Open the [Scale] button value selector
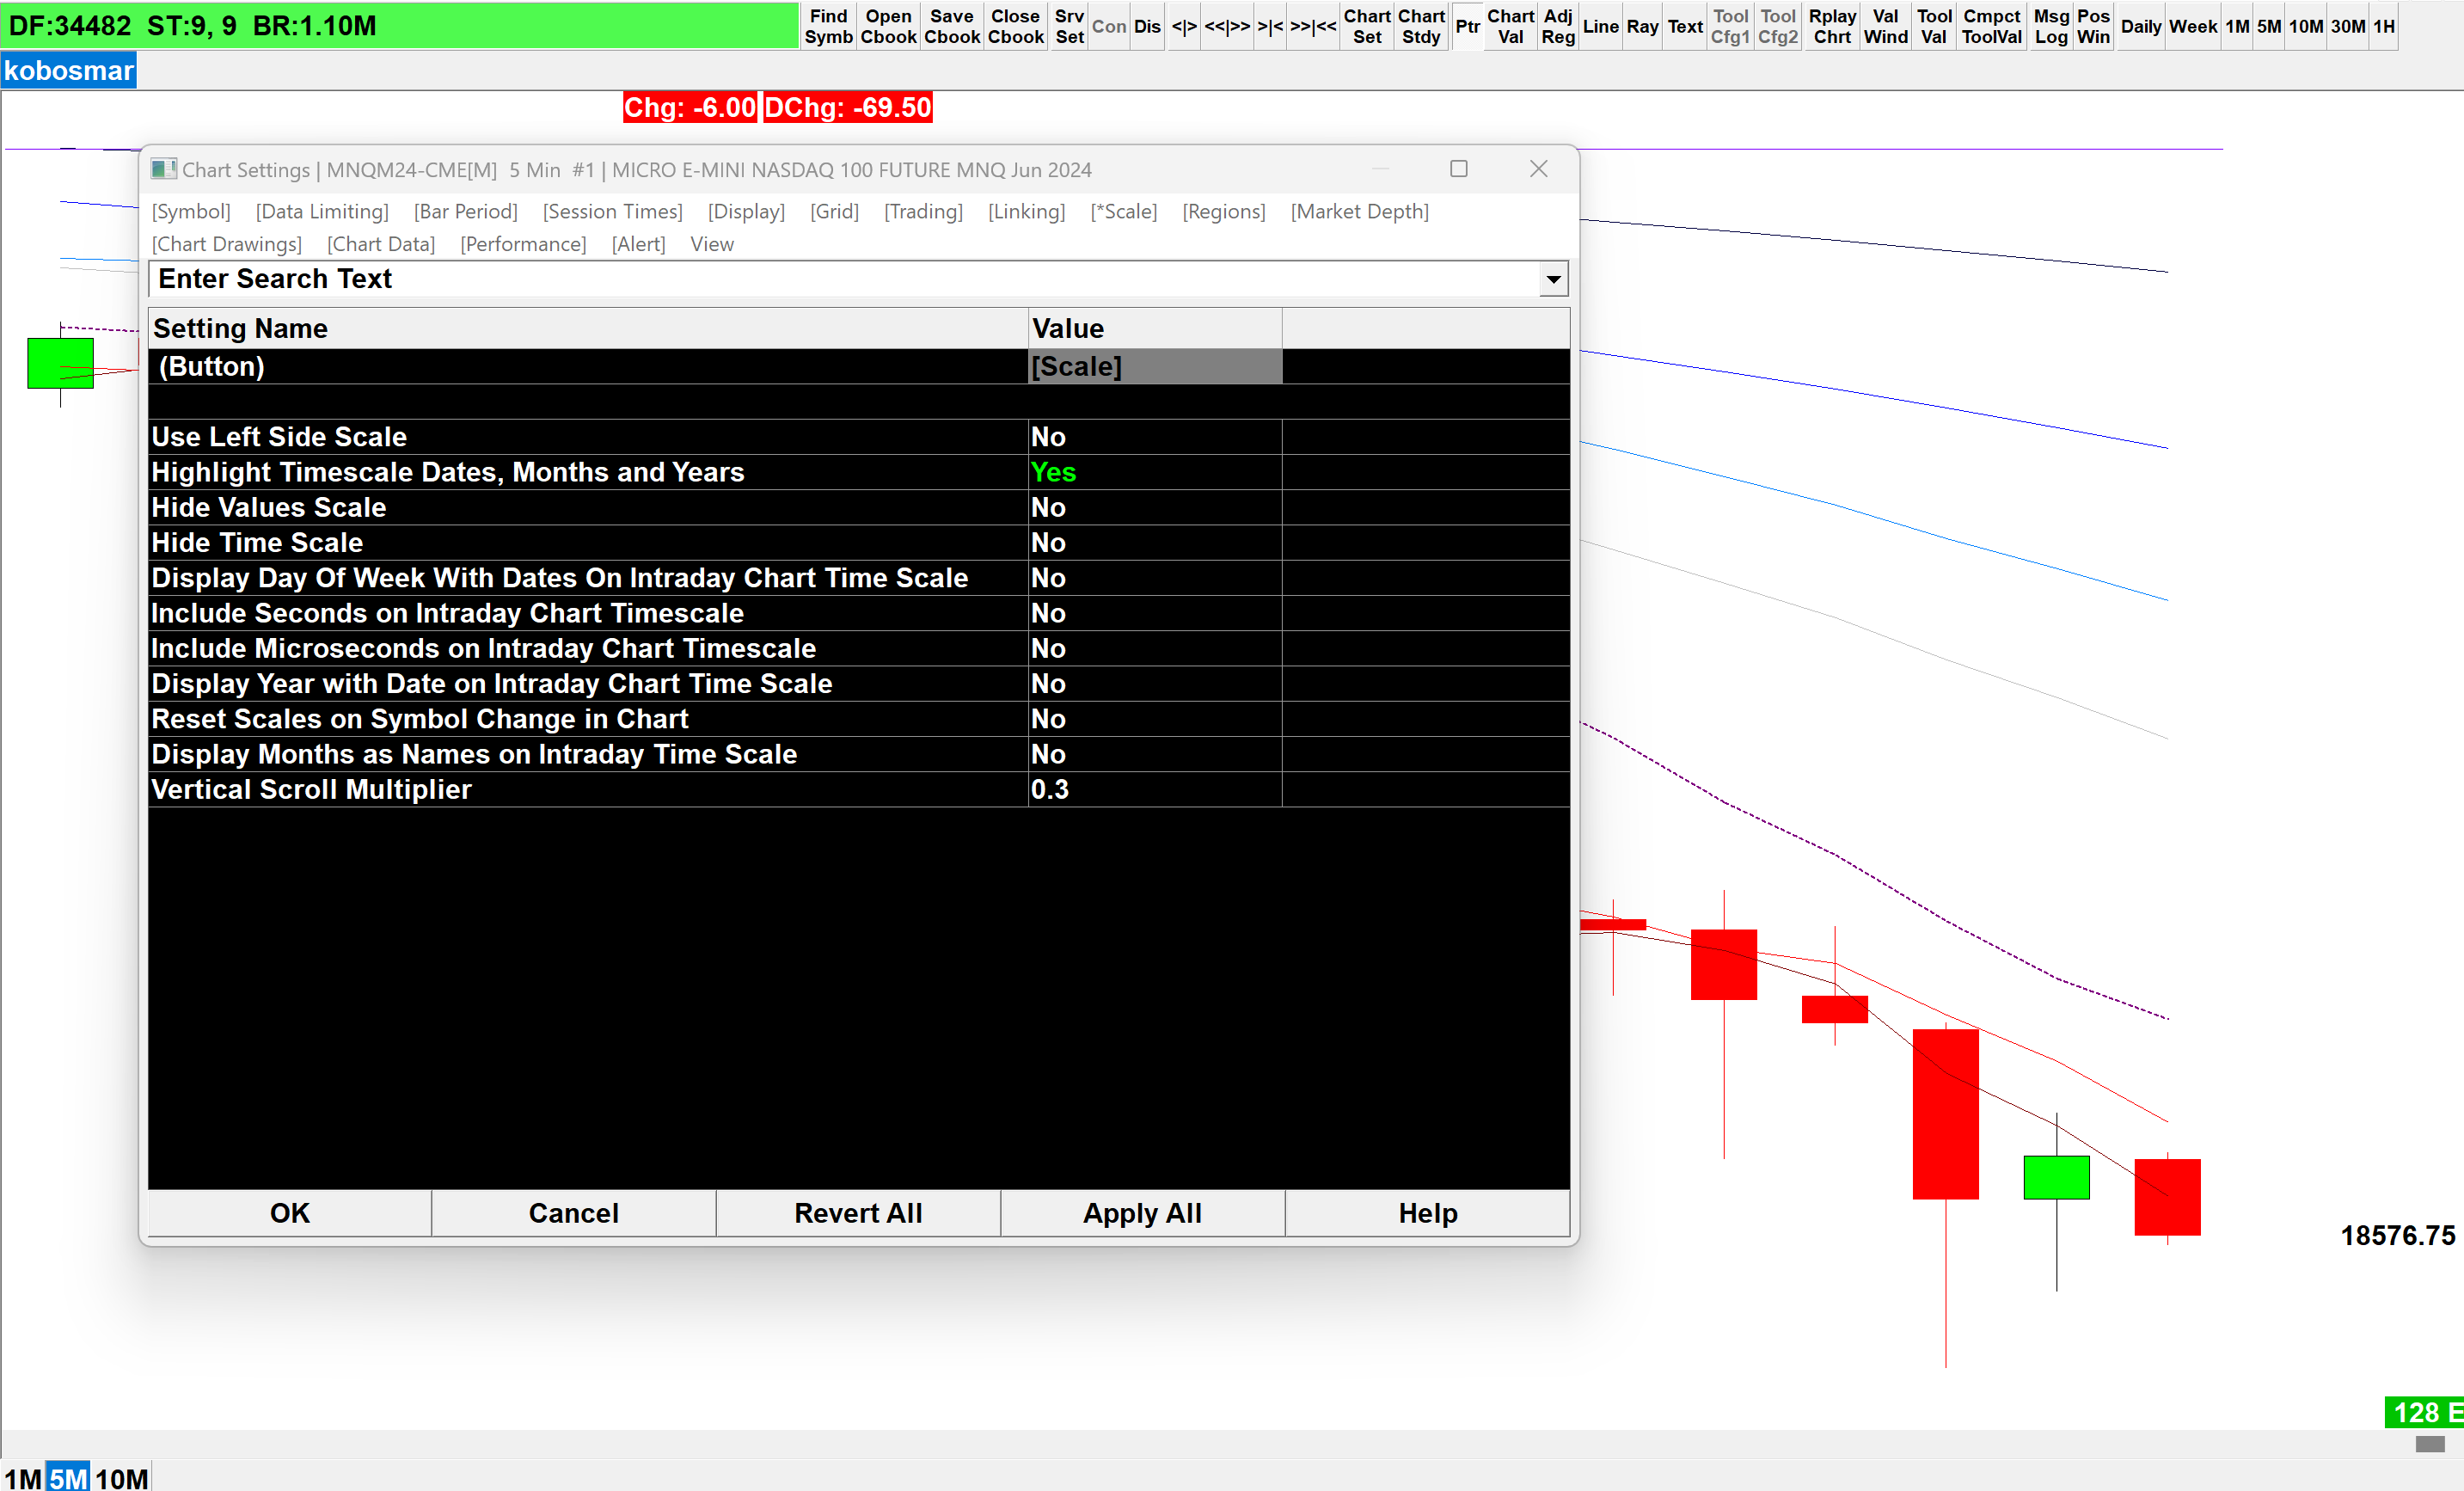This screenshot has height=1491, width=2464. pyautogui.click(x=1154, y=366)
